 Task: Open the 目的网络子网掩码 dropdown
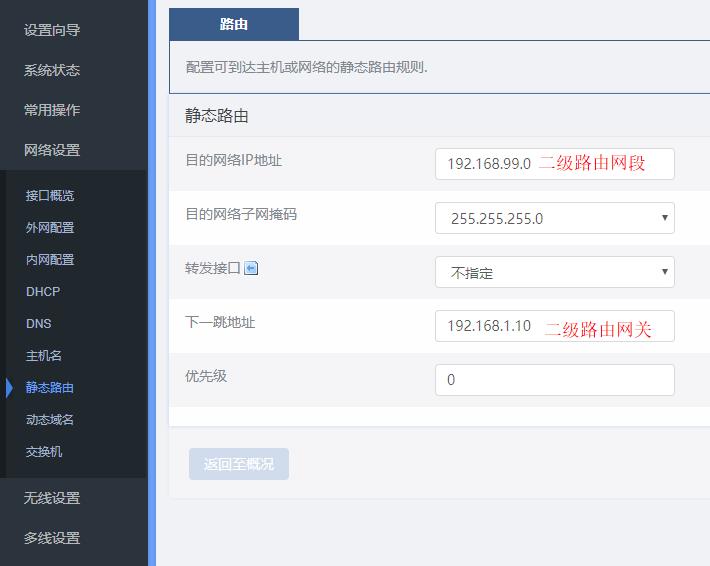click(x=555, y=218)
